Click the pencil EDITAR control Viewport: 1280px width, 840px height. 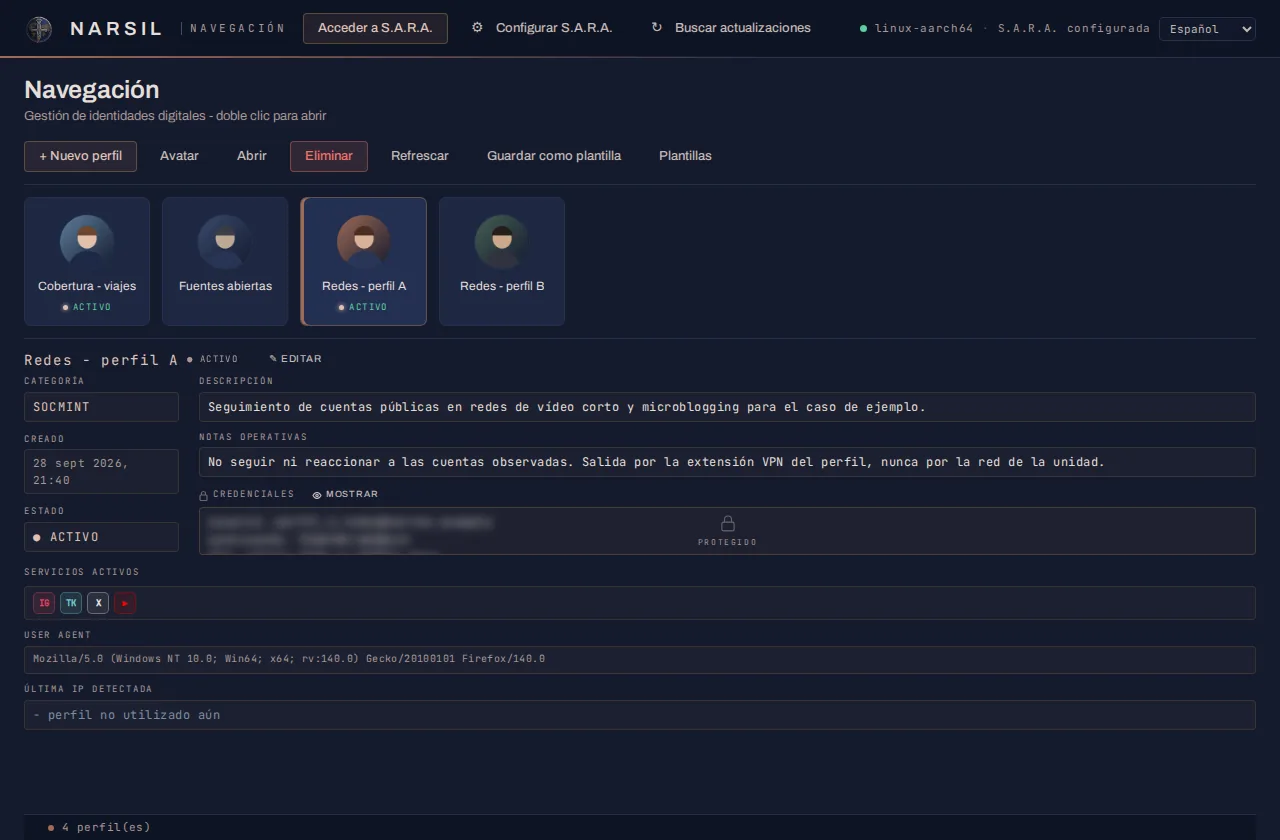[x=296, y=359]
